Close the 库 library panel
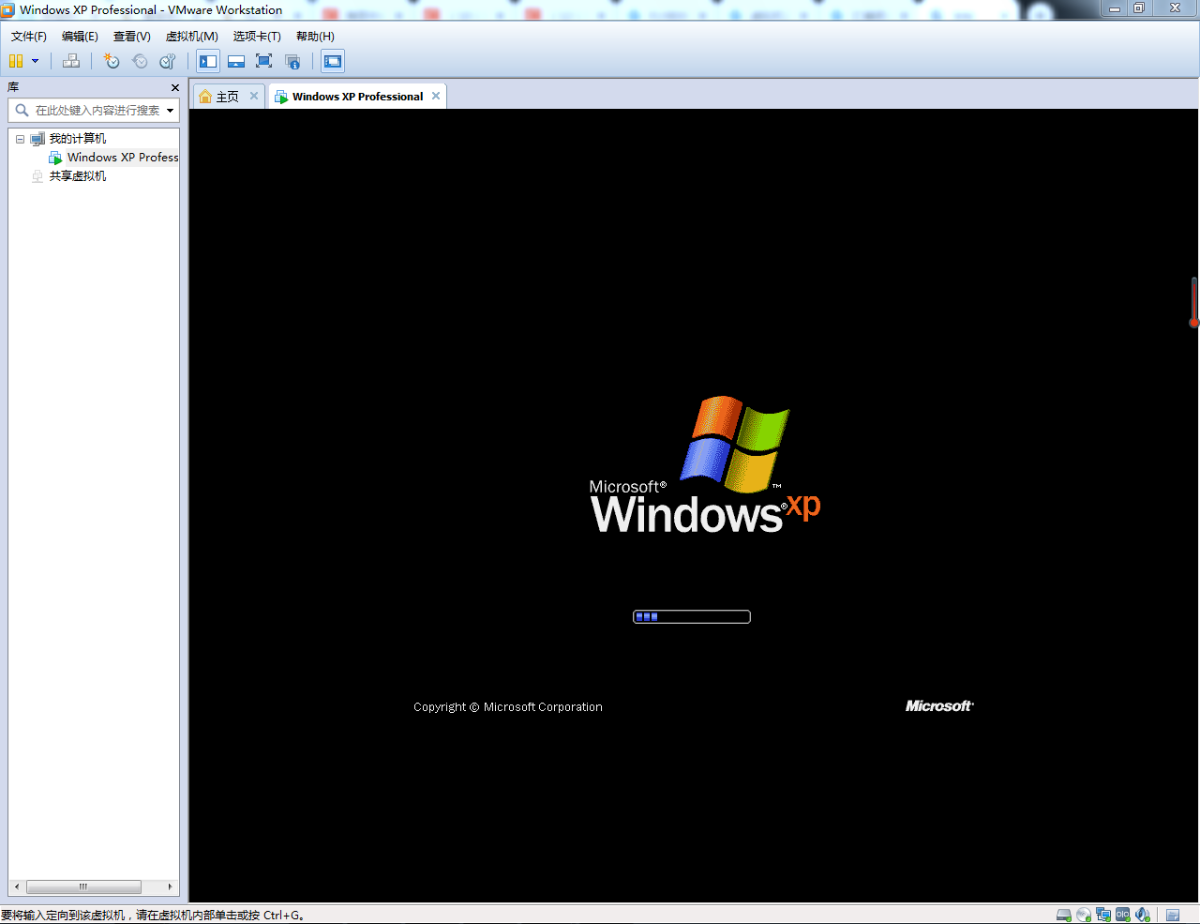This screenshot has width=1200, height=924. tap(175, 88)
